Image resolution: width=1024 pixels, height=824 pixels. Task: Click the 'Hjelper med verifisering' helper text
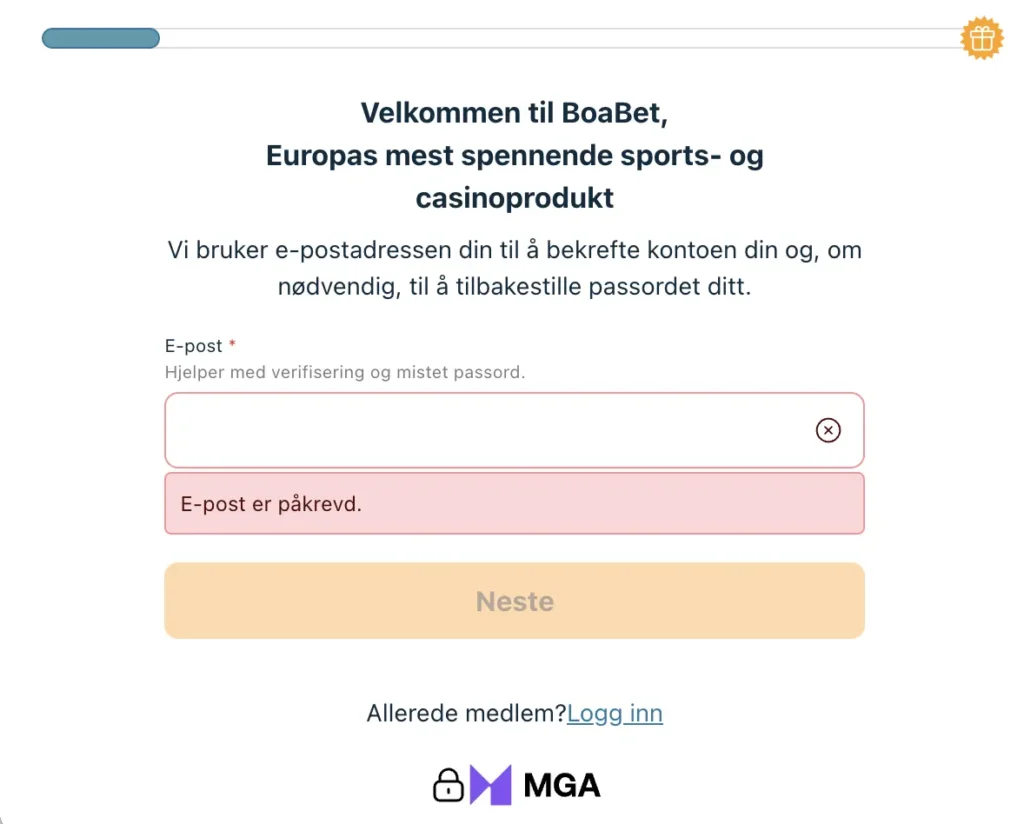pos(344,372)
